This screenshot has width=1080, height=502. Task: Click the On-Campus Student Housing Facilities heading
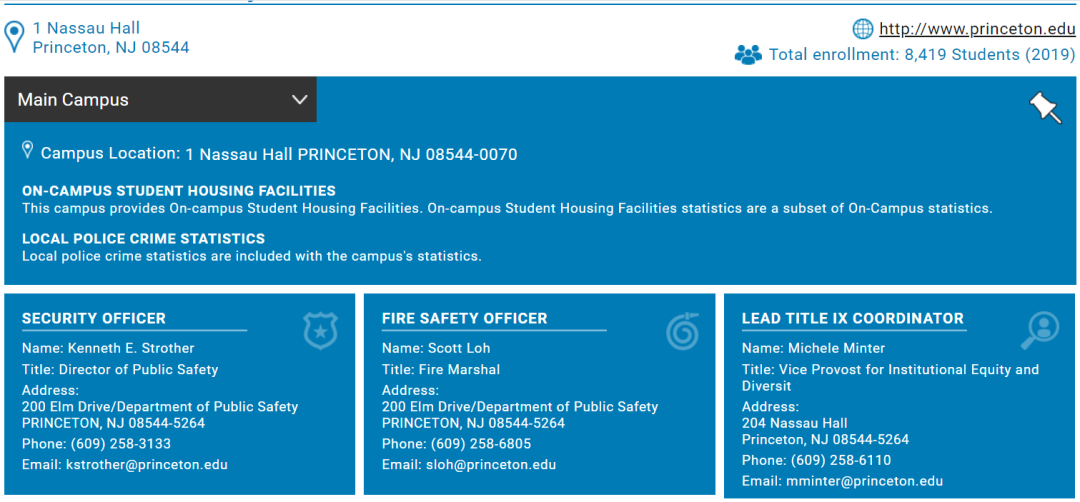point(179,191)
